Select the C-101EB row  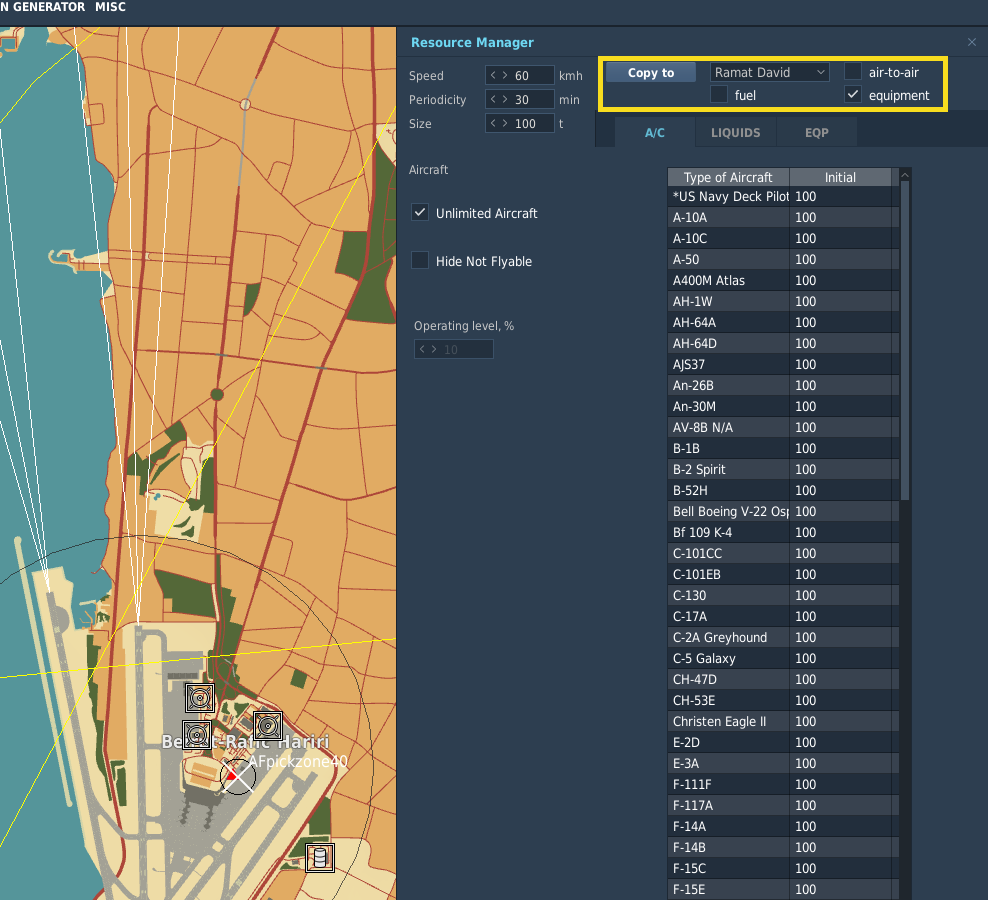(x=783, y=574)
